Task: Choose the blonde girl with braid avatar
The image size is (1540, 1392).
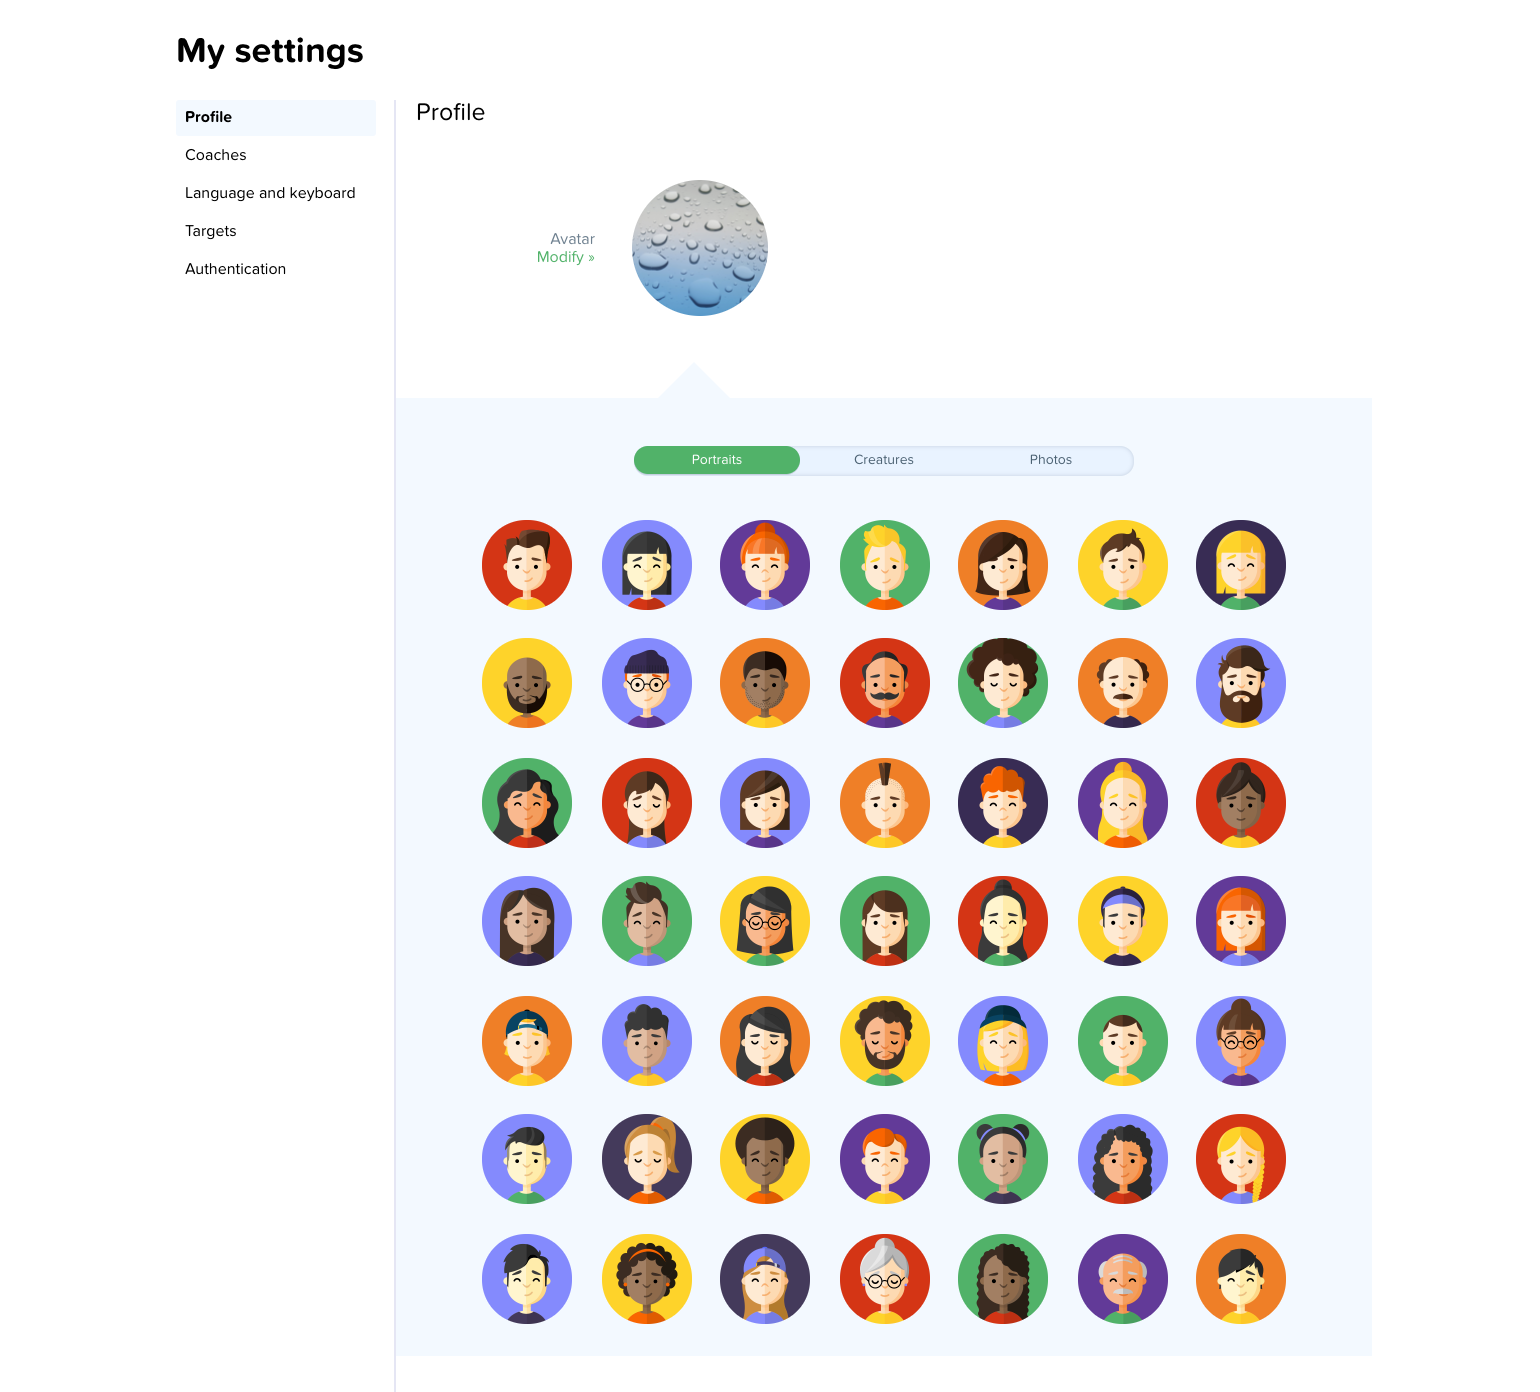Action: coord(1241,1160)
